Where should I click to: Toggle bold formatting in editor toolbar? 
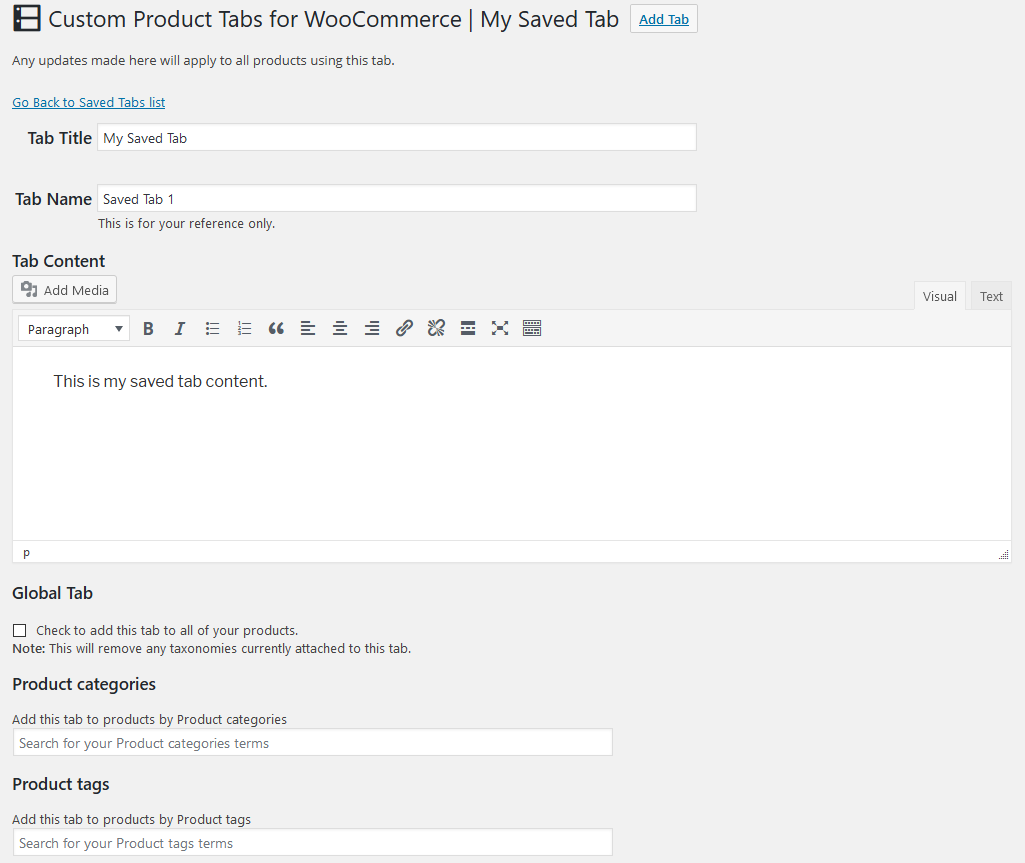tap(148, 328)
